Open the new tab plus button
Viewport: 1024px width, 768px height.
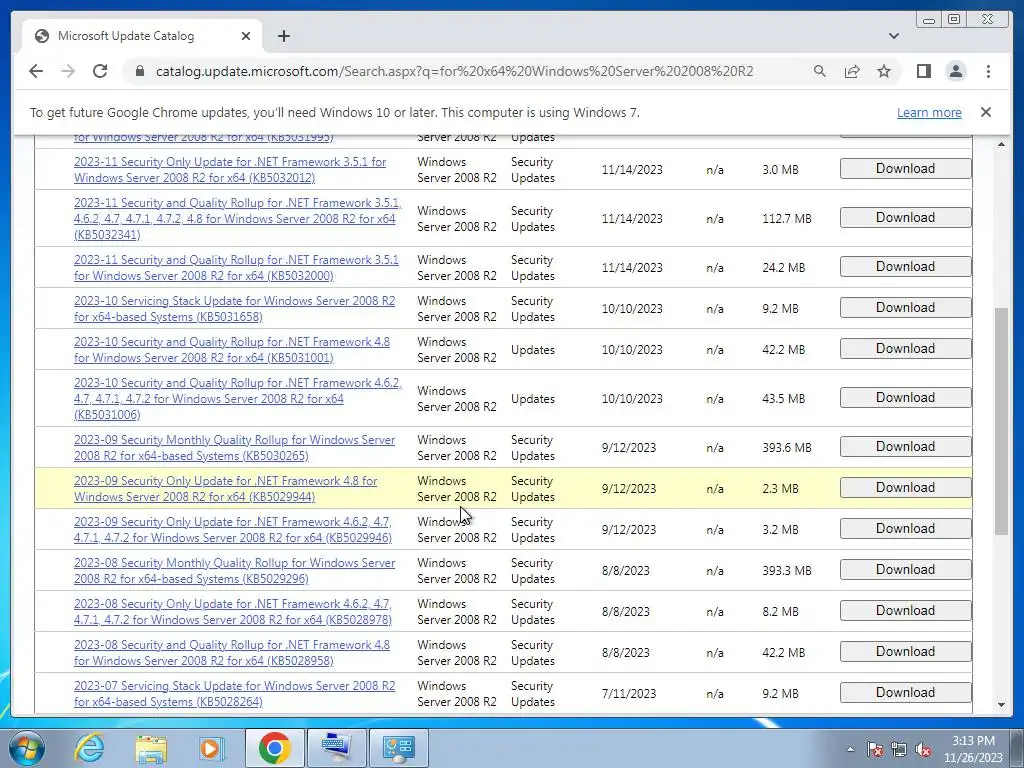283,36
